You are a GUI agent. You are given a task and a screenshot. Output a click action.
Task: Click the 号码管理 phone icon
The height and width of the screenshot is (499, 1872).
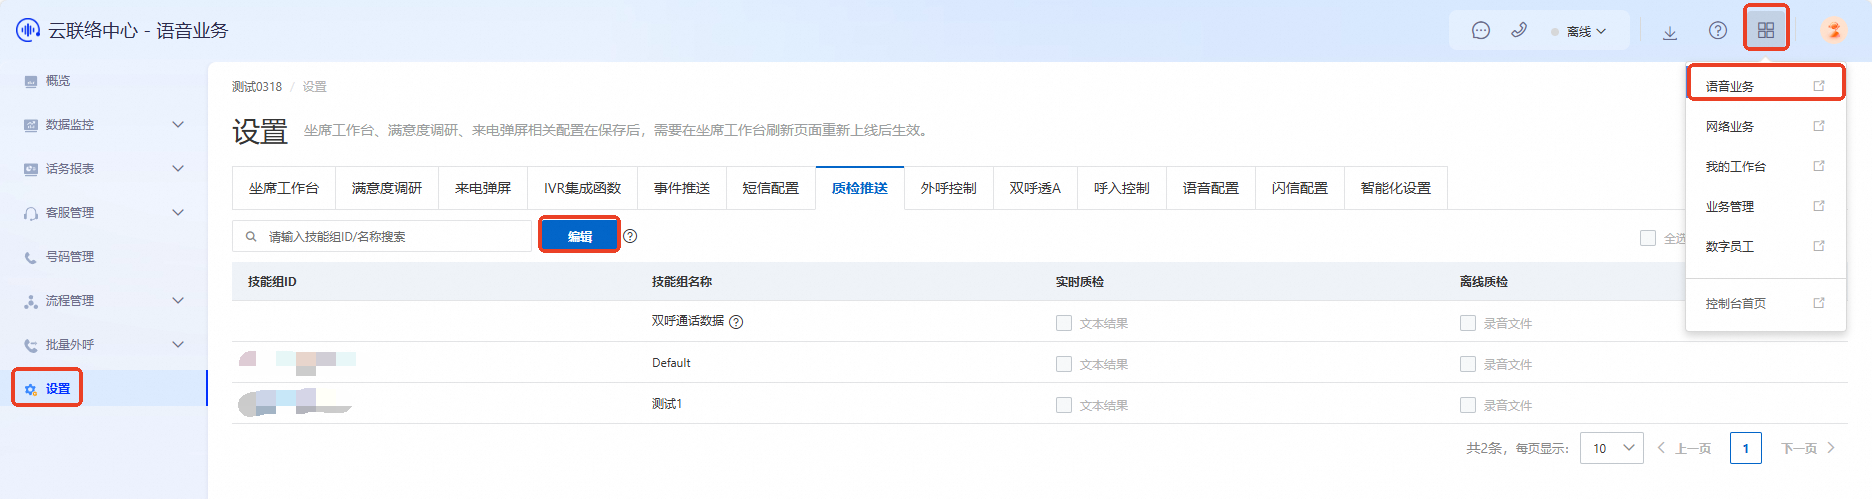coord(31,257)
